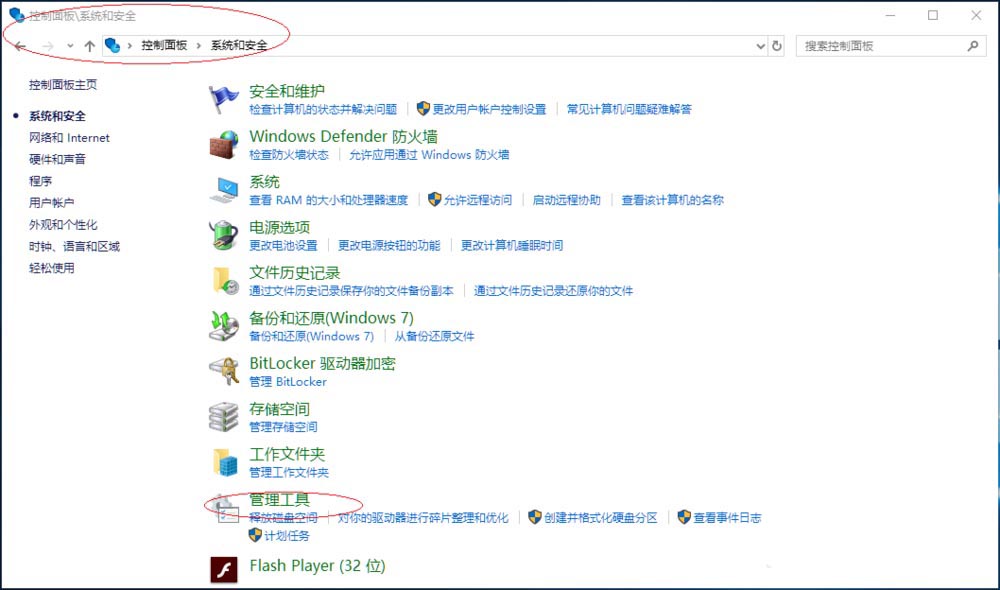Click 检查计算机的状态并解决问题 link
This screenshot has width=1000, height=590.
pyautogui.click(x=323, y=109)
